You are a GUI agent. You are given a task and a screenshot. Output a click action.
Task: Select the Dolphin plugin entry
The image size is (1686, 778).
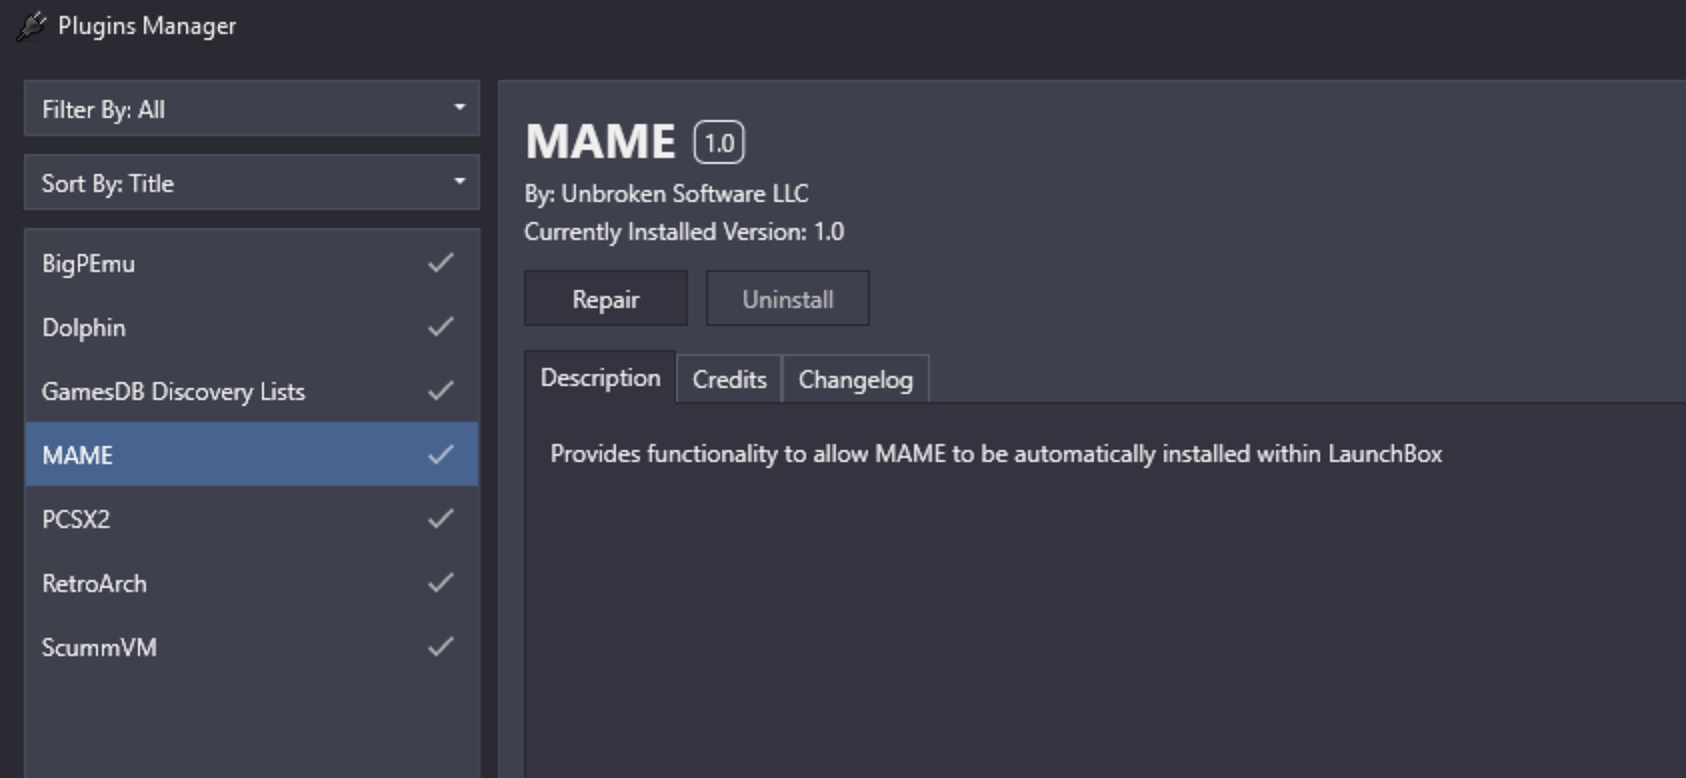coord(252,327)
